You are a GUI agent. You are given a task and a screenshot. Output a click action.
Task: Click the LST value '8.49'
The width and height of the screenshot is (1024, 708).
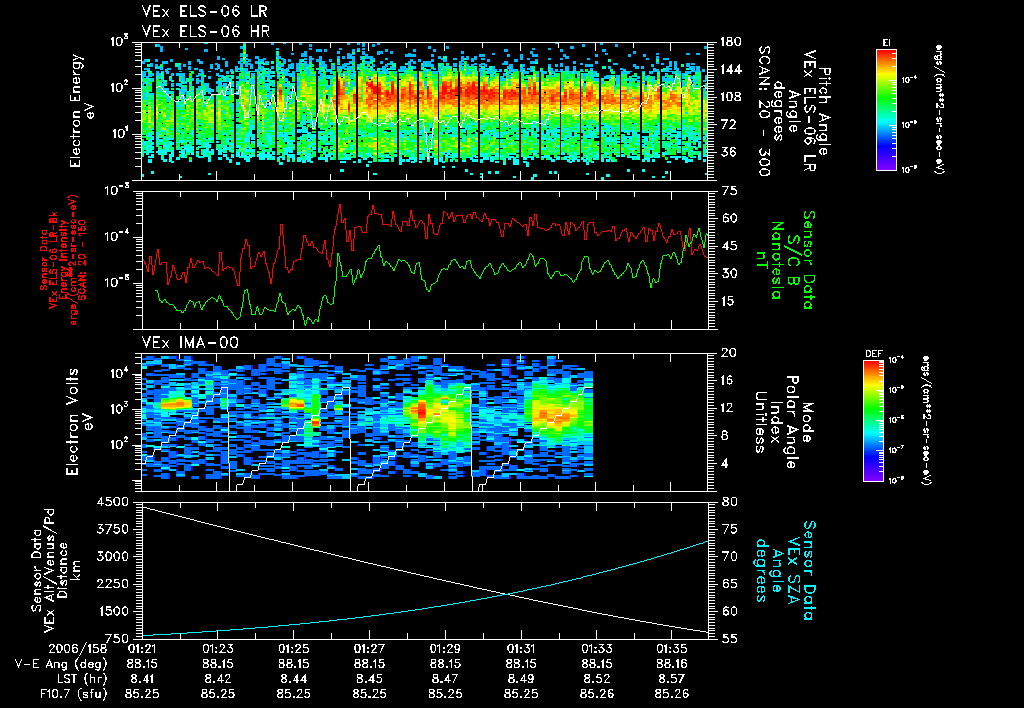[x=520, y=679]
